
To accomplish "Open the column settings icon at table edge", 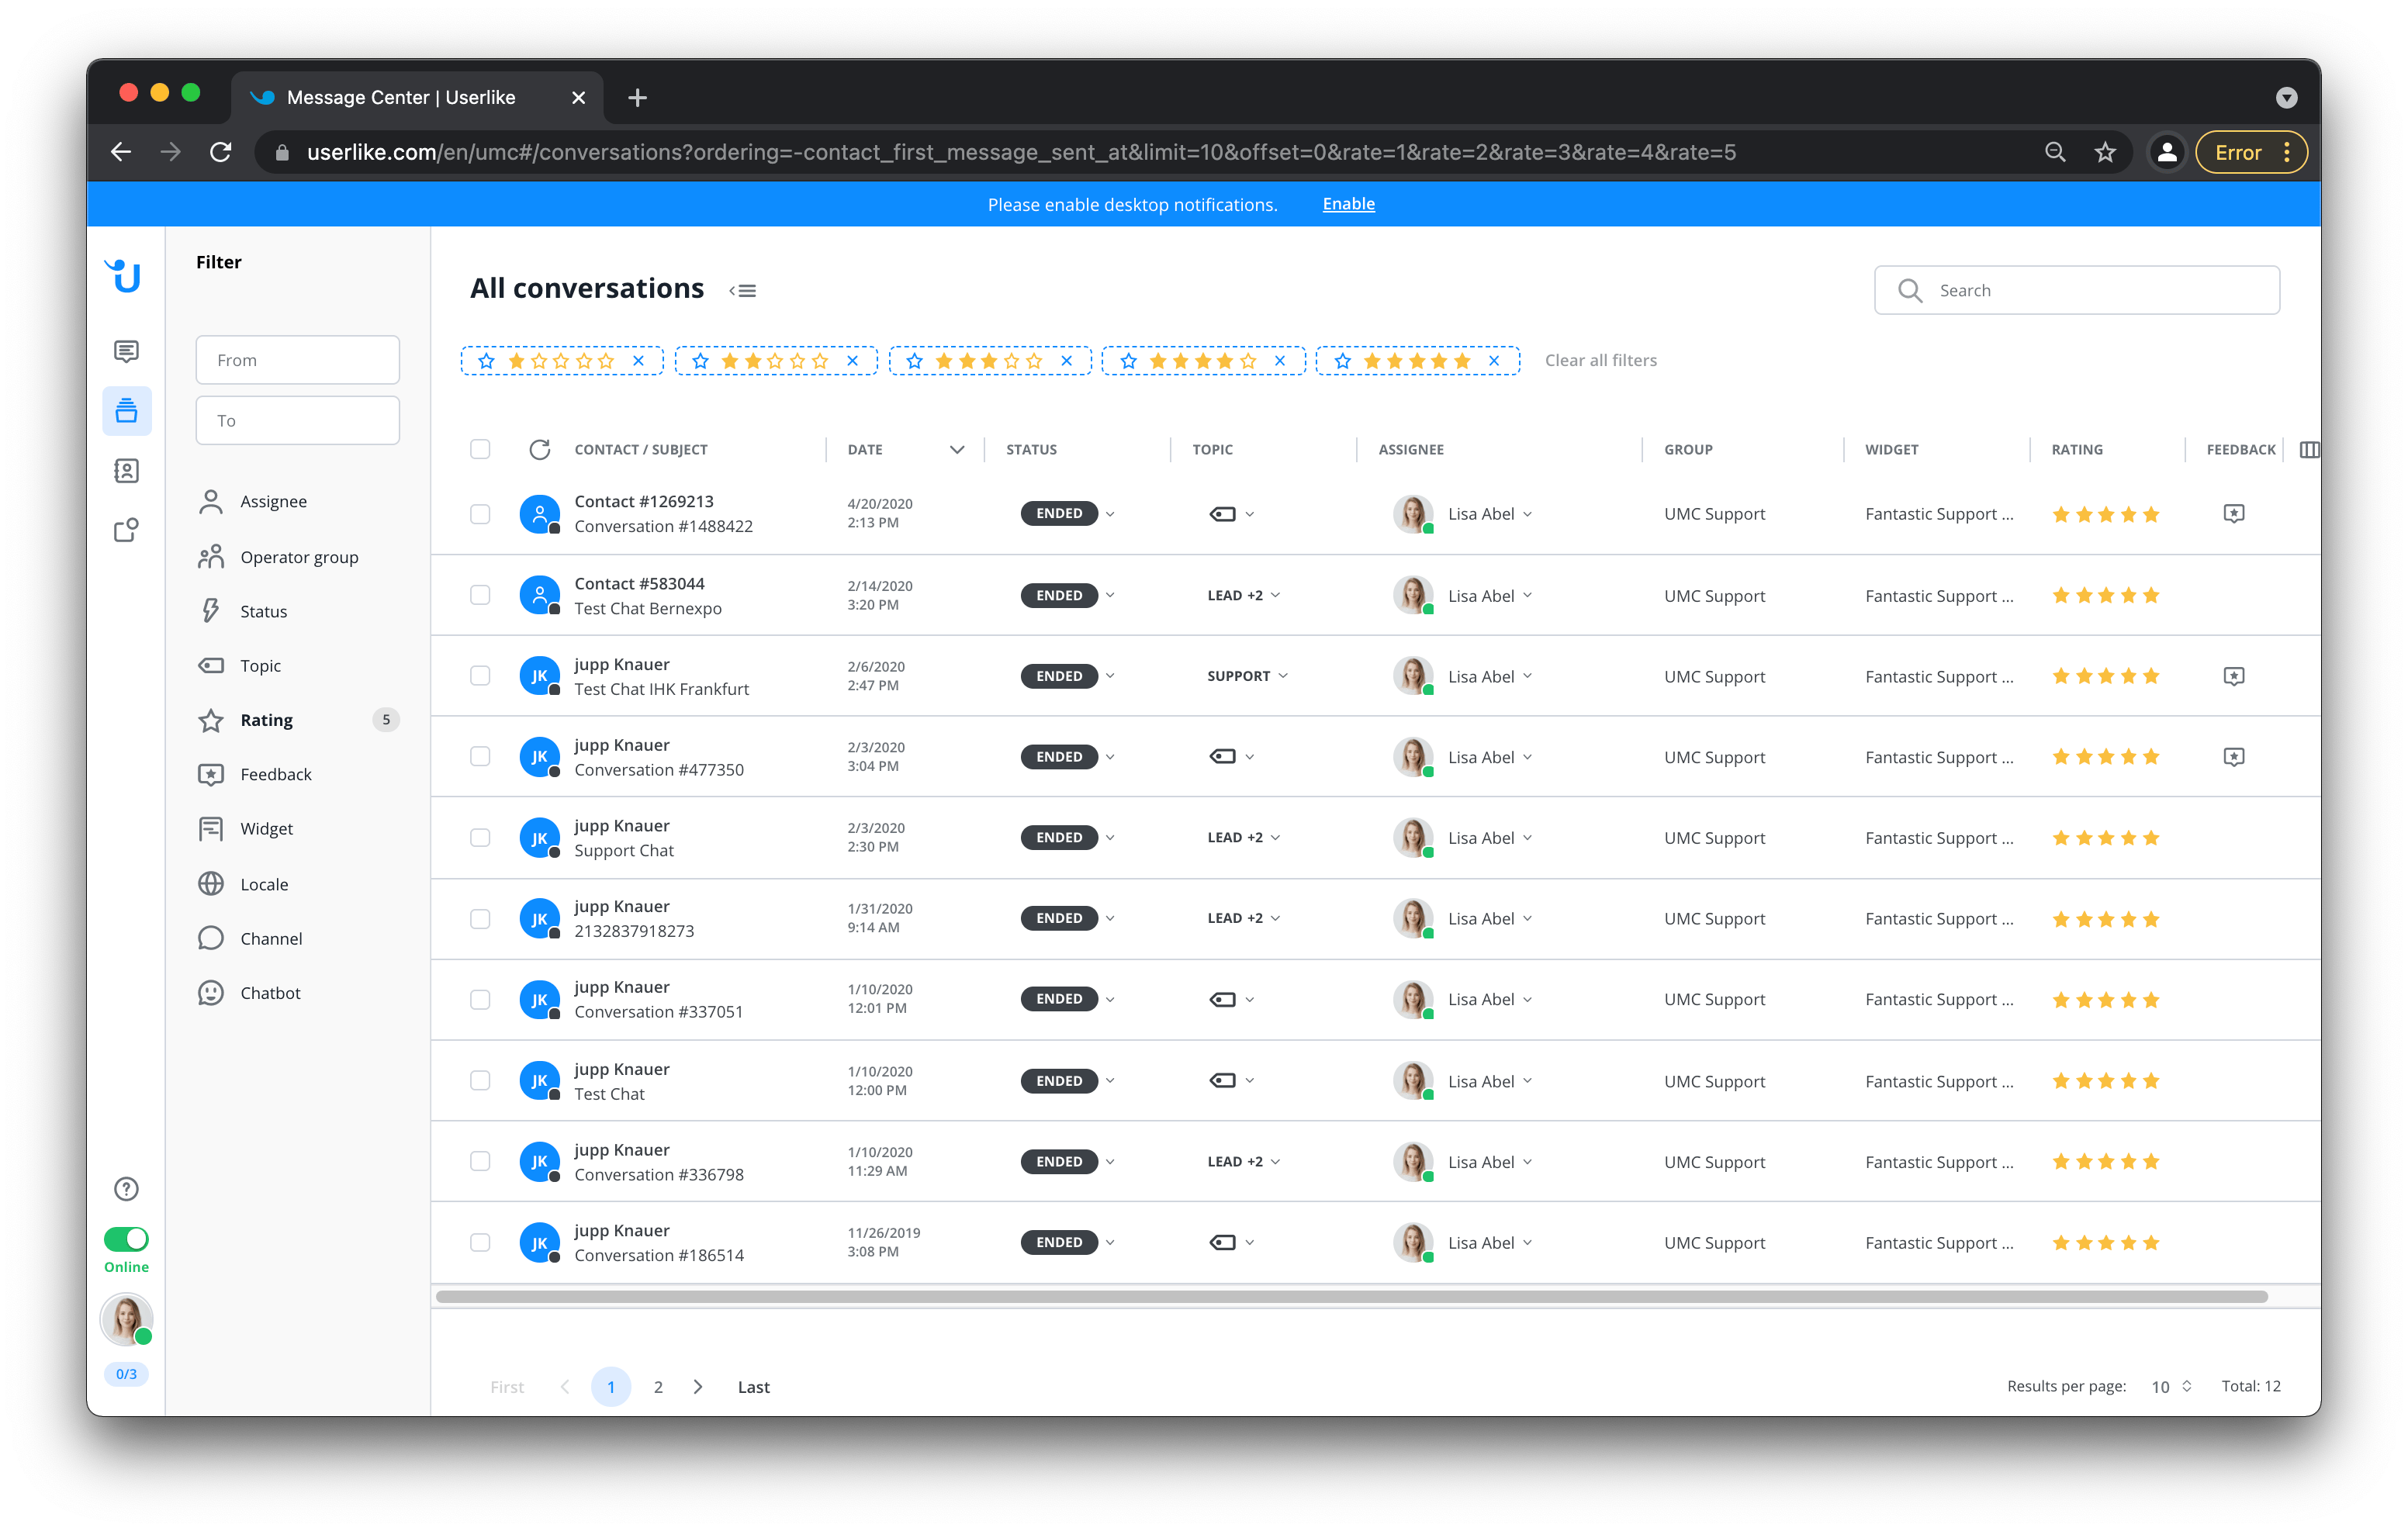I will [2309, 449].
